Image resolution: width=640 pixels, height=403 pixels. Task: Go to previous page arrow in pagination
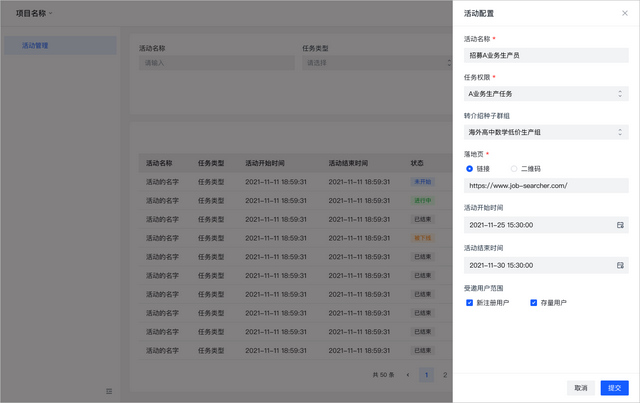coord(408,375)
